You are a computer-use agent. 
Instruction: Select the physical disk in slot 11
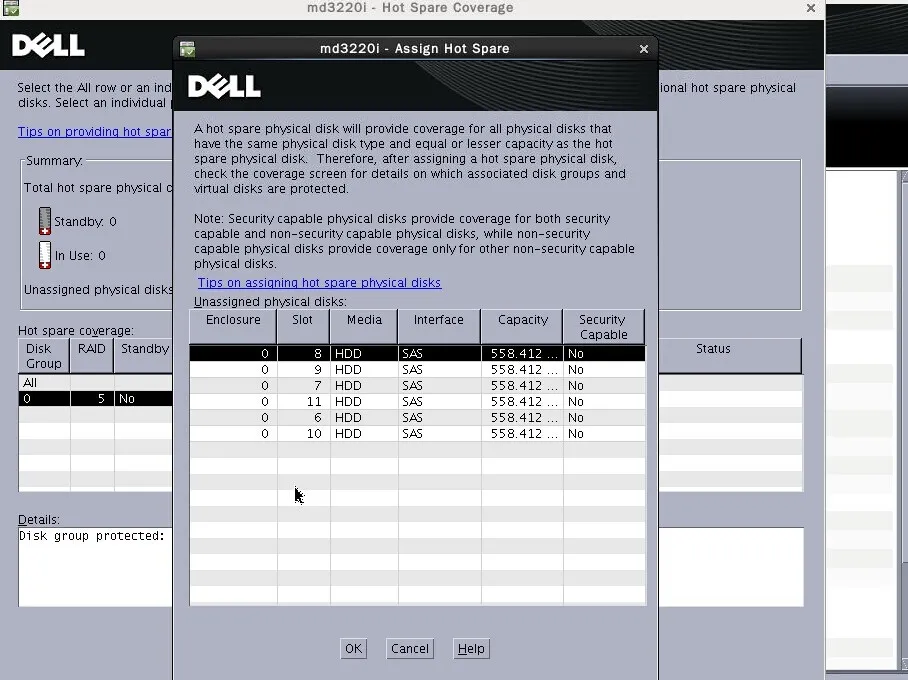417,401
